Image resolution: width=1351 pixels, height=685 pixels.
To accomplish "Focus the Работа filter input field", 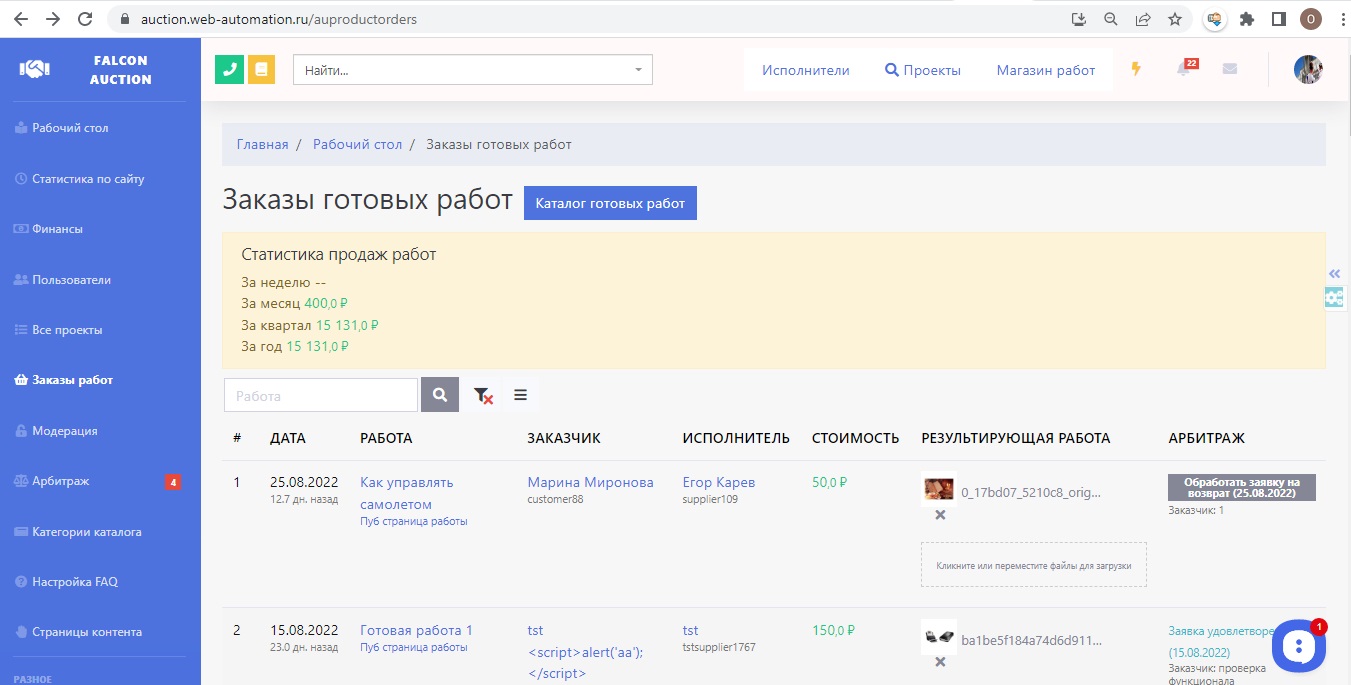I will [321, 395].
